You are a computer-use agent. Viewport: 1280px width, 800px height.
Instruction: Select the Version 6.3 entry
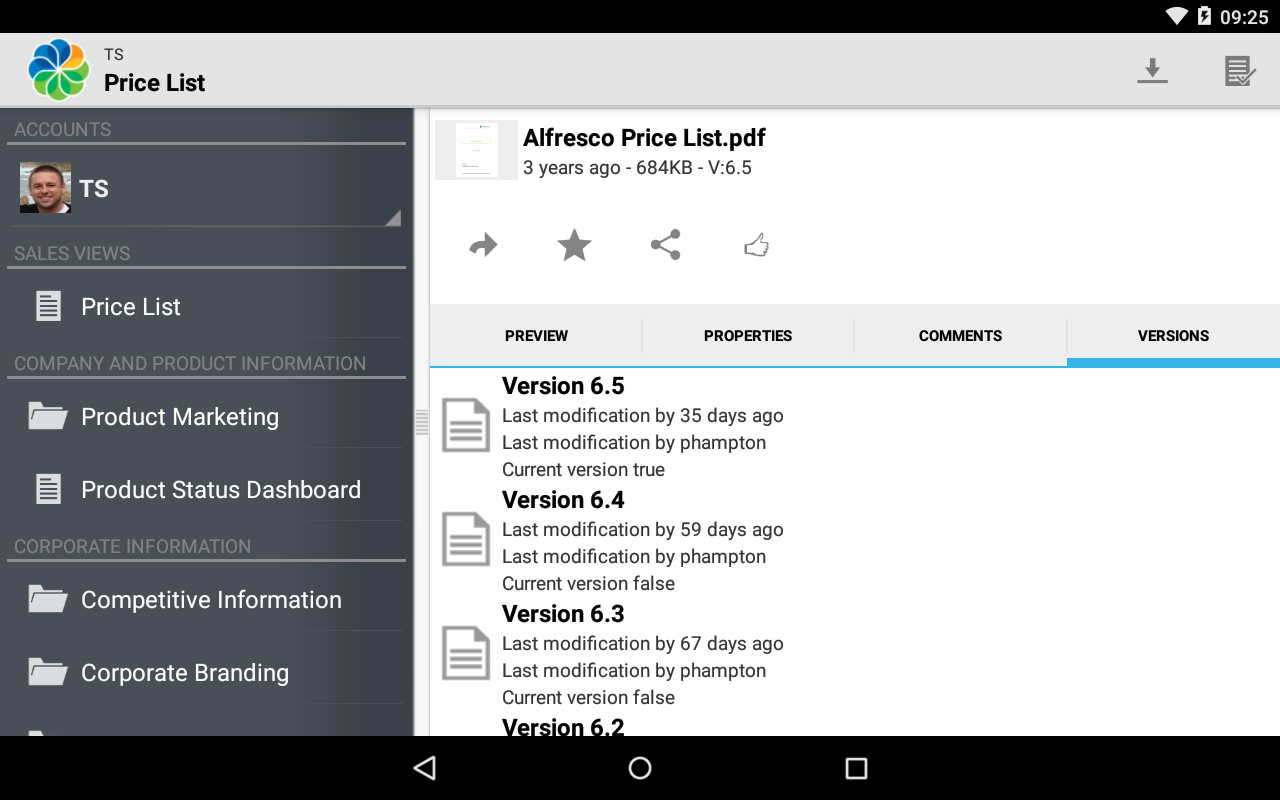[855, 654]
